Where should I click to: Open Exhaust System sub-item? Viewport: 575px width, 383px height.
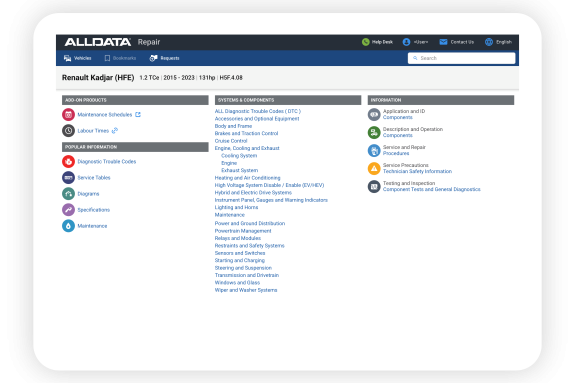[x=239, y=170]
